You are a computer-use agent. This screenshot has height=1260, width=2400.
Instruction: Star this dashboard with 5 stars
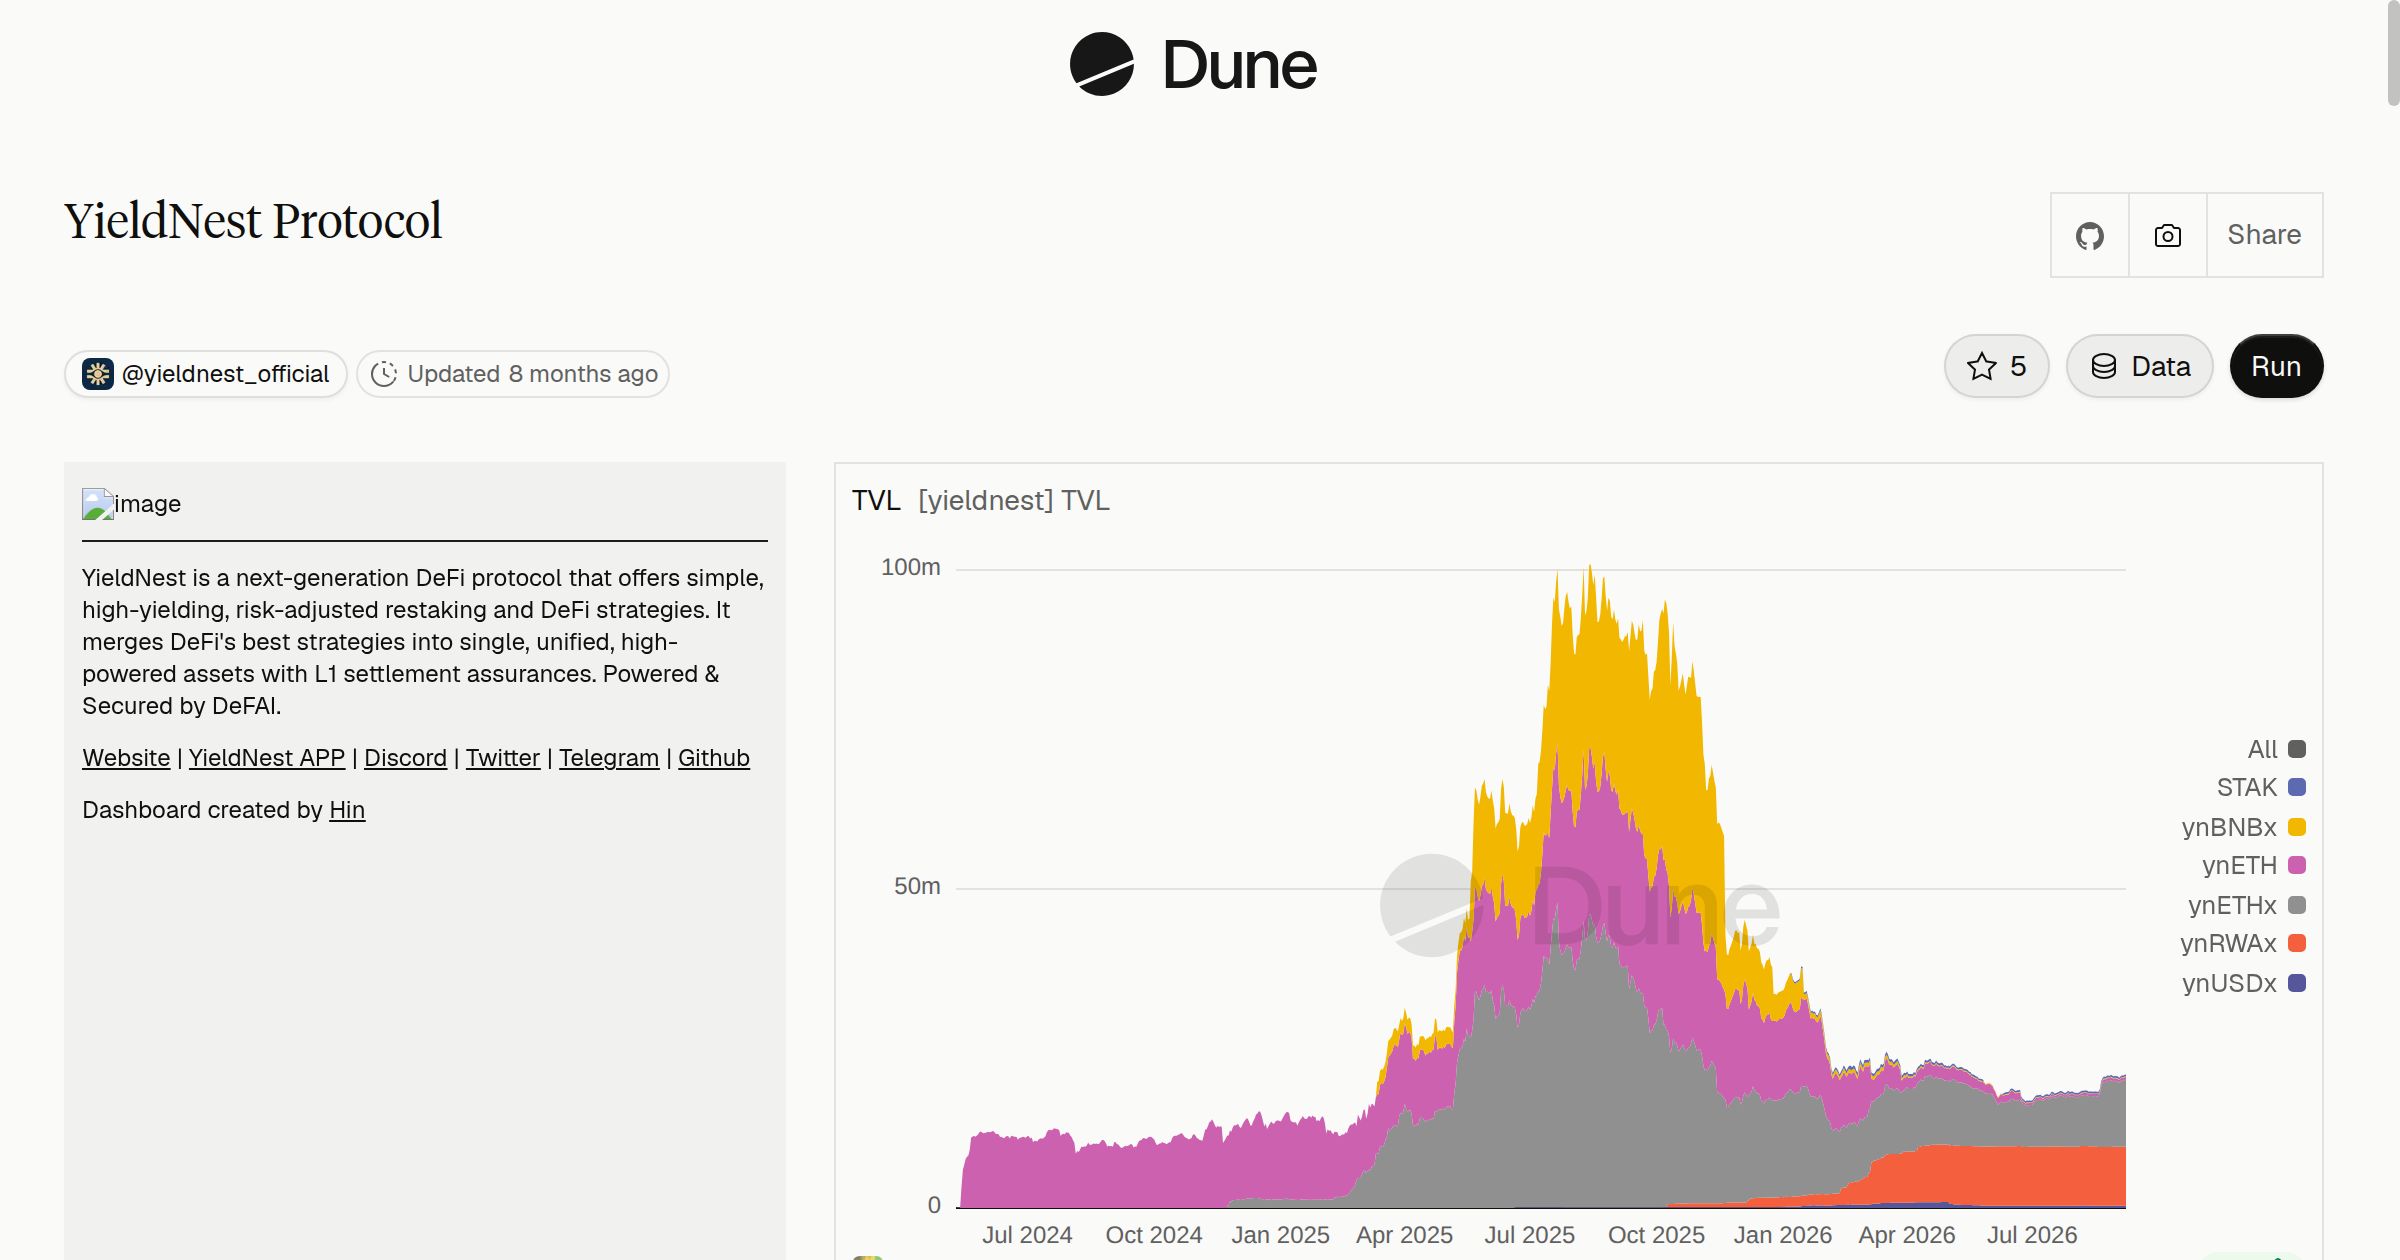coord(1996,366)
